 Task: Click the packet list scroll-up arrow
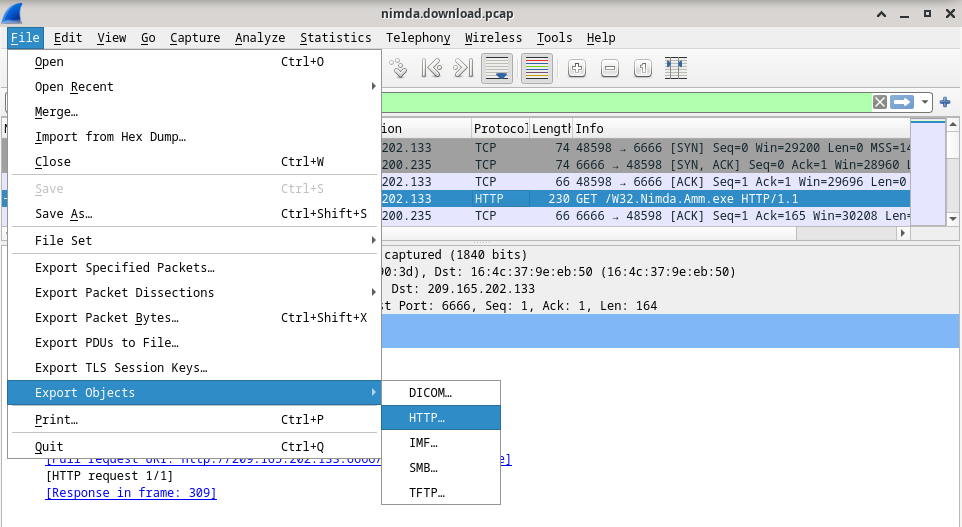point(953,125)
